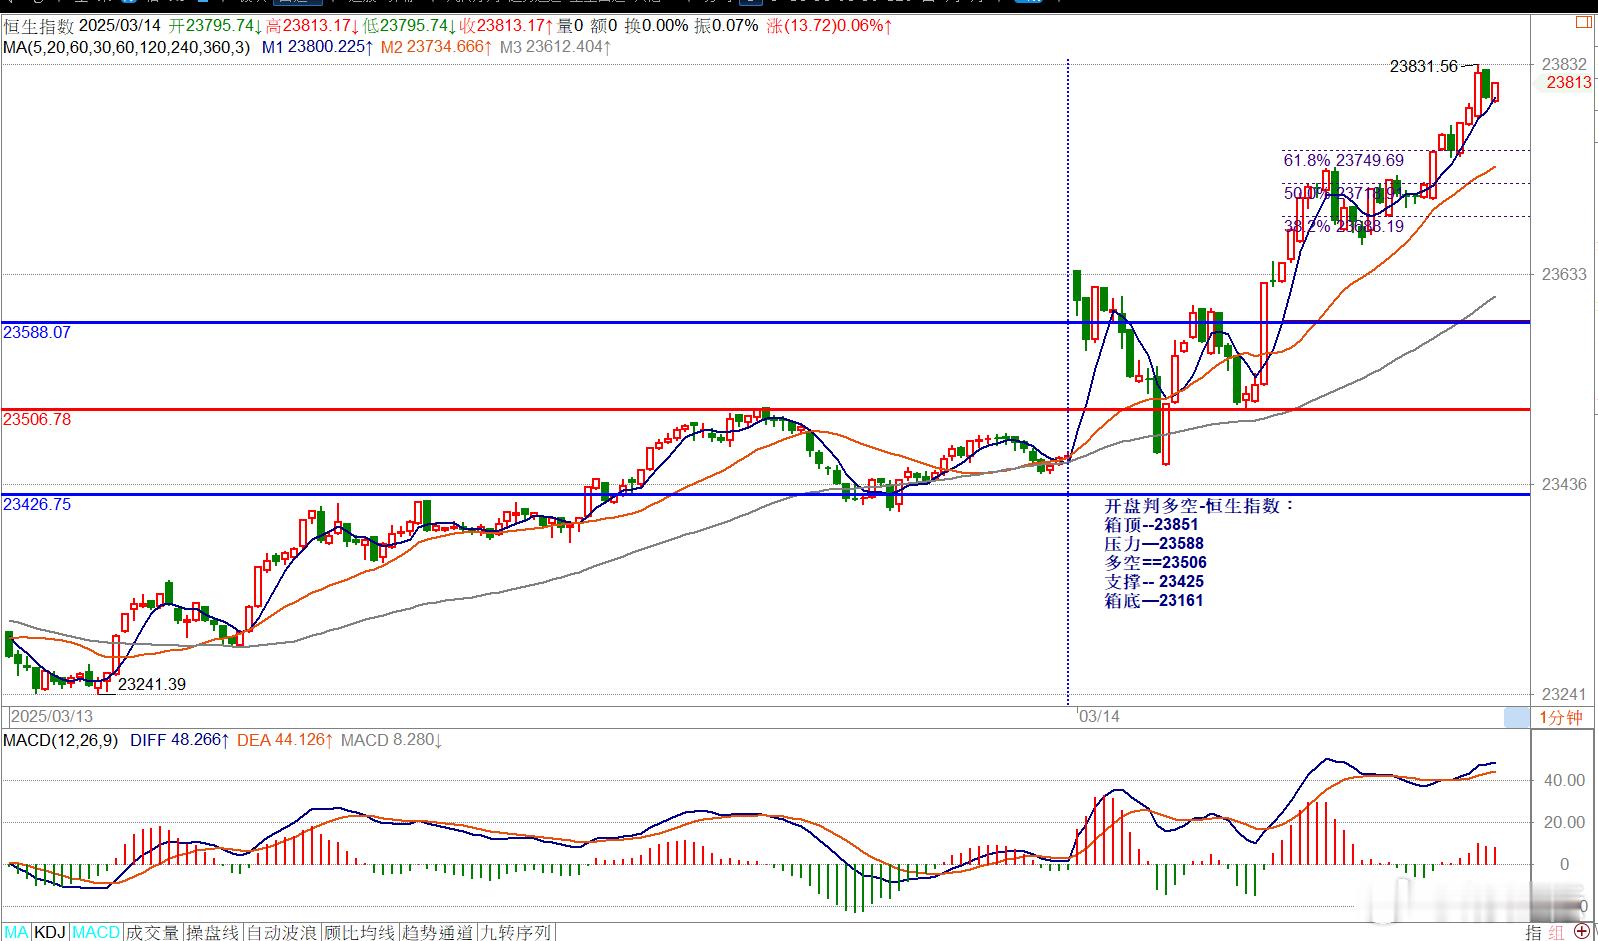Click the 开盘判多空-恒生指数 annotation heading

click(x=1198, y=505)
